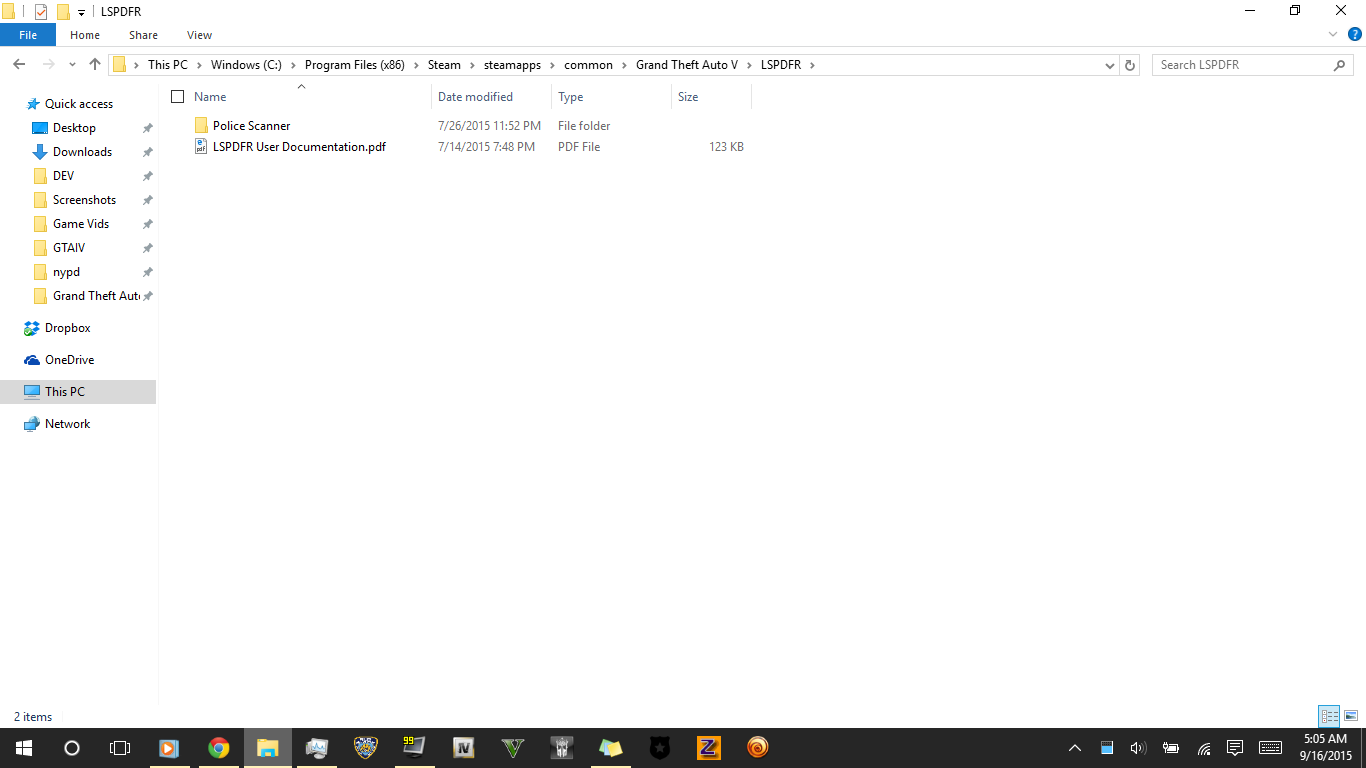Go up one folder level with the up arrow

point(95,64)
